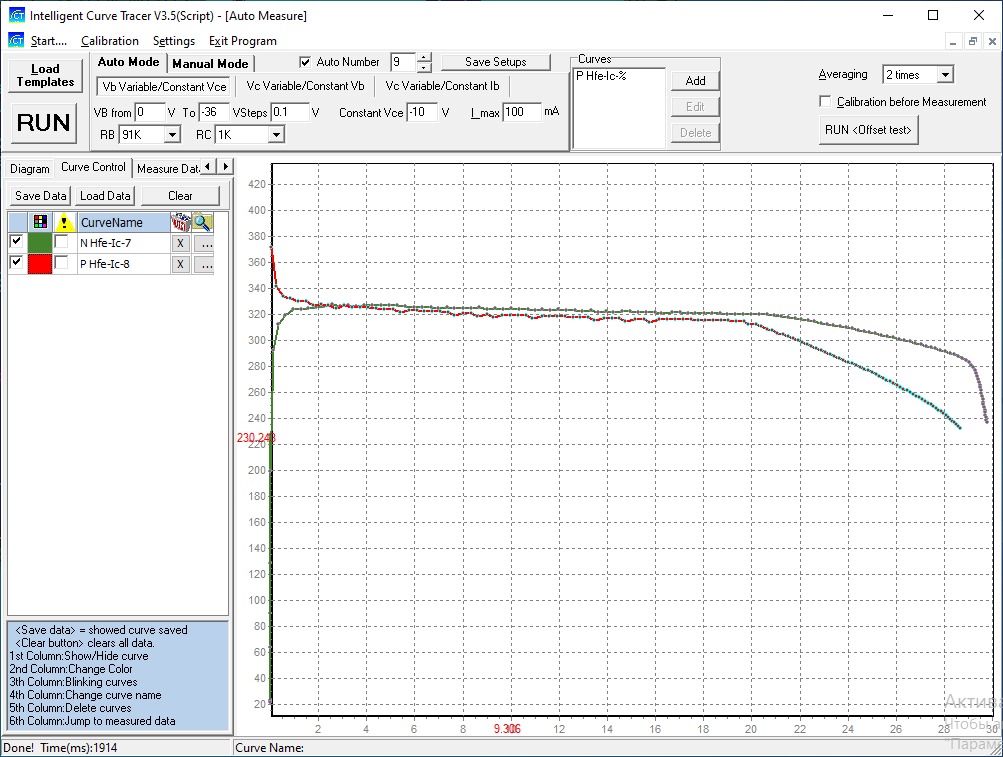Image resolution: width=1003 pixels, height=757 pixels.
Task: Open the RC resistor dropdown
Action: point(276,135)
